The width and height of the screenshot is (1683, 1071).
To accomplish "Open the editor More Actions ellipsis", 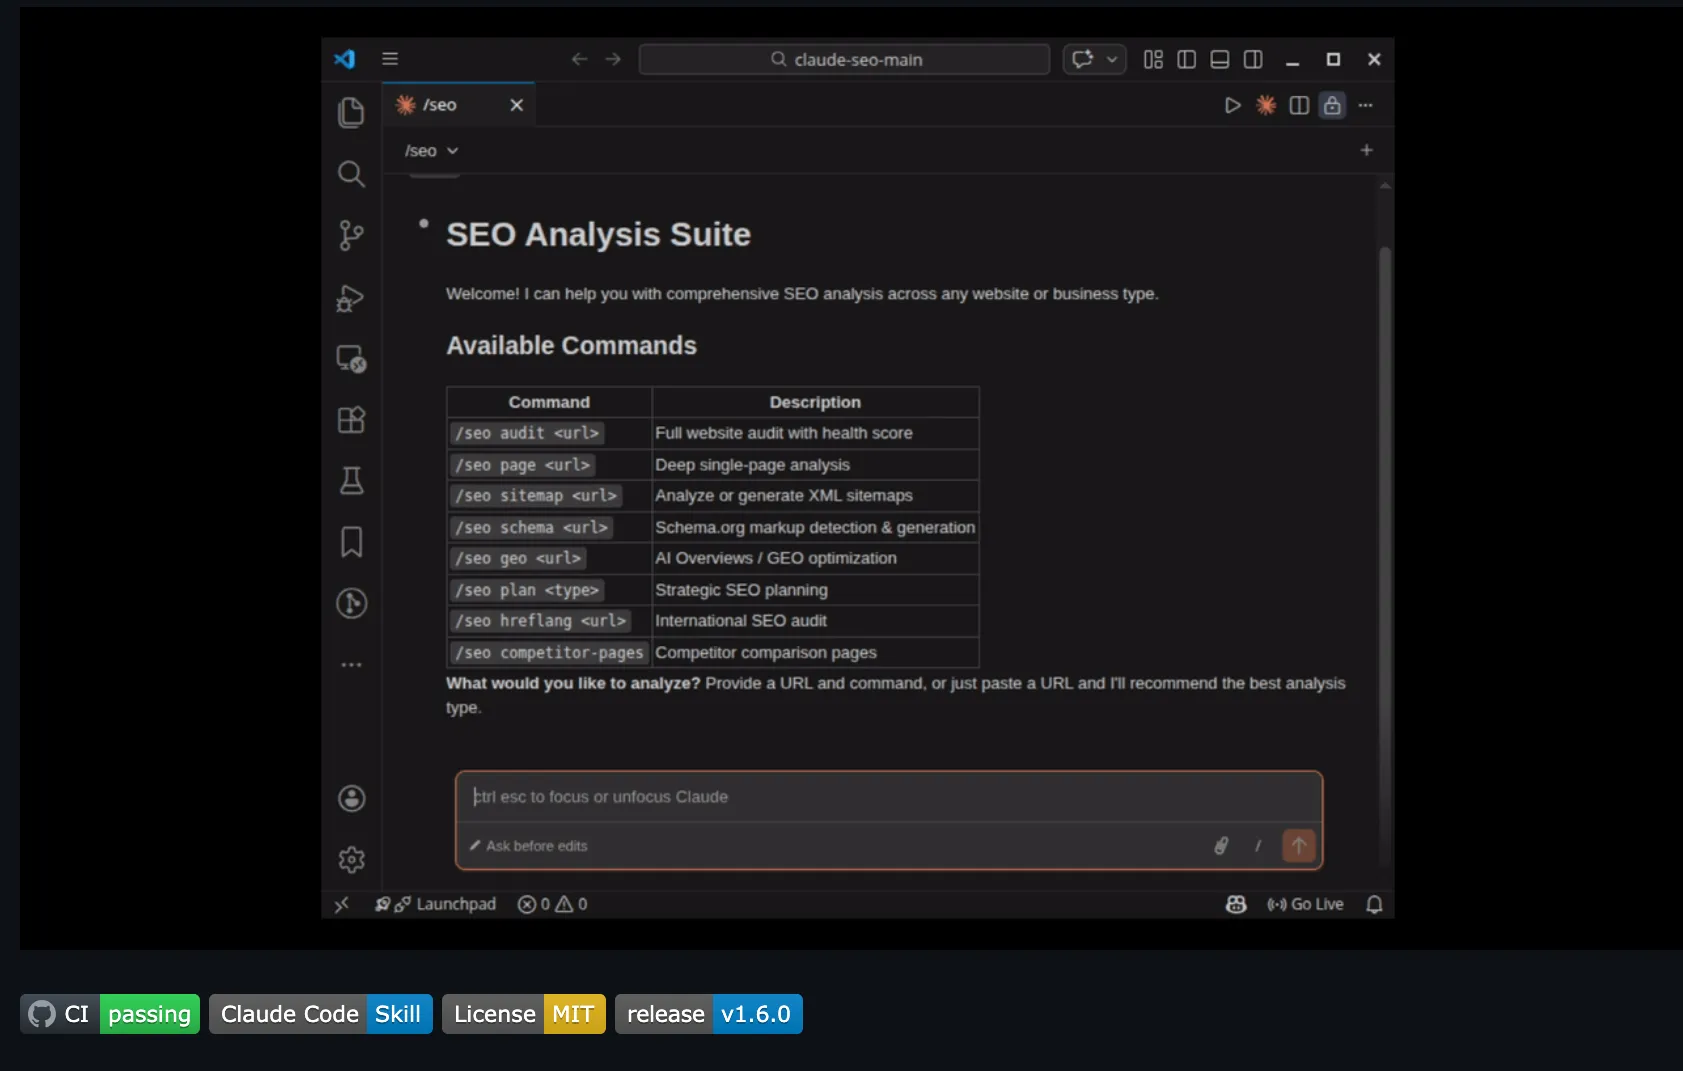I will [1366, 105].
